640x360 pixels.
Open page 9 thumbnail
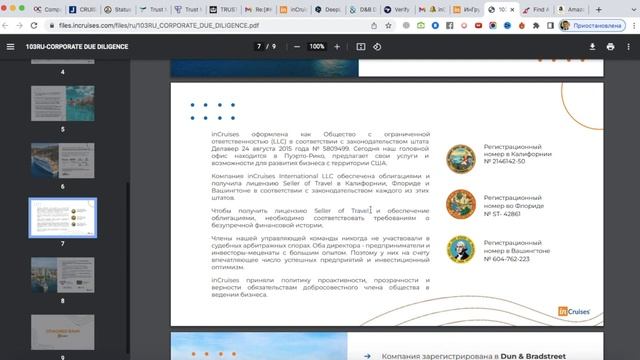point(62,332)
